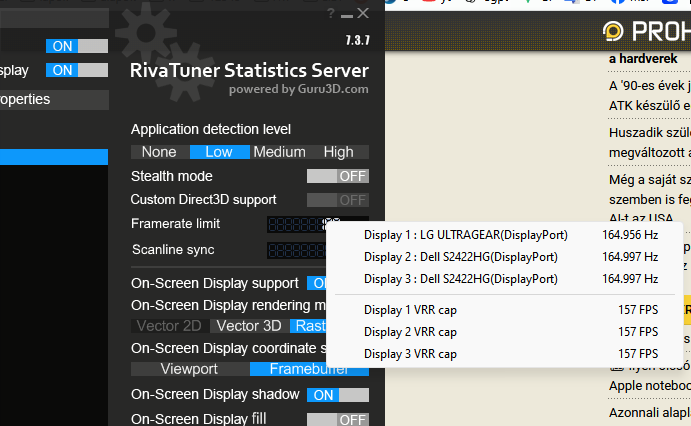
Task: Turn off On-Screen Display shadow
Action: tap(337, 395)
